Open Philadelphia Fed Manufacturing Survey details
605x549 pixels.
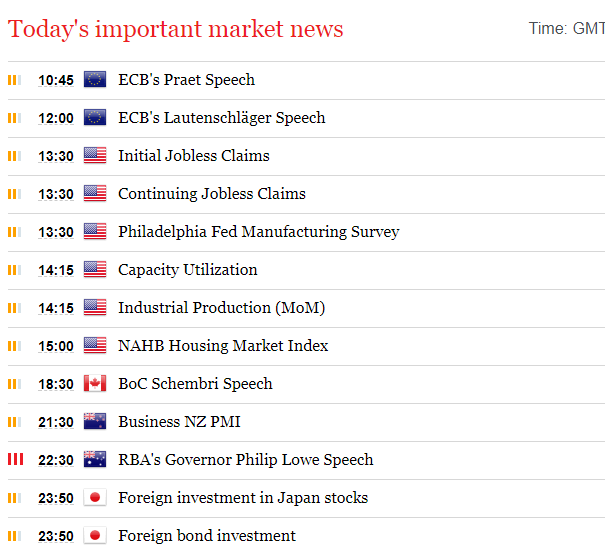pyautogui.click(x=259, y=232)
